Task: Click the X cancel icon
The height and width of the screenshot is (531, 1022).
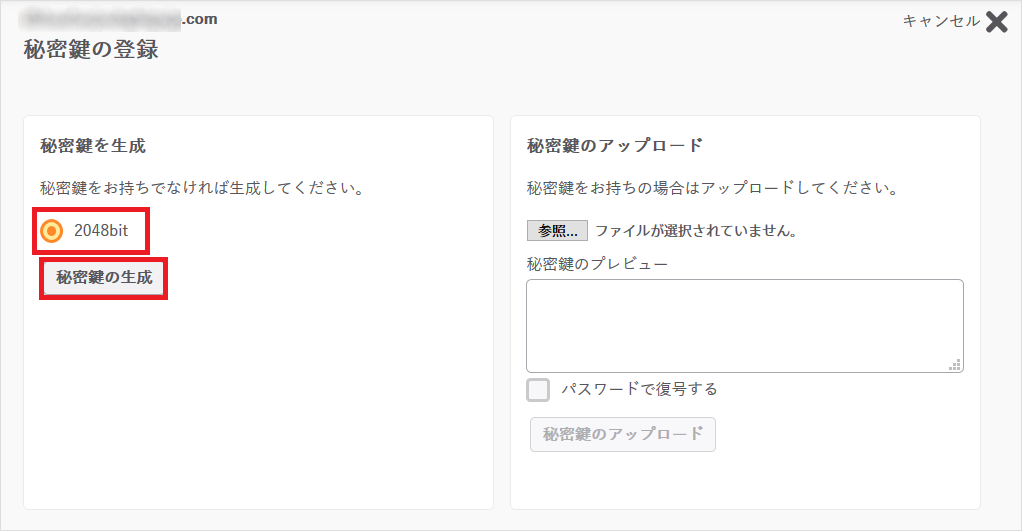Action: point(996,22)
